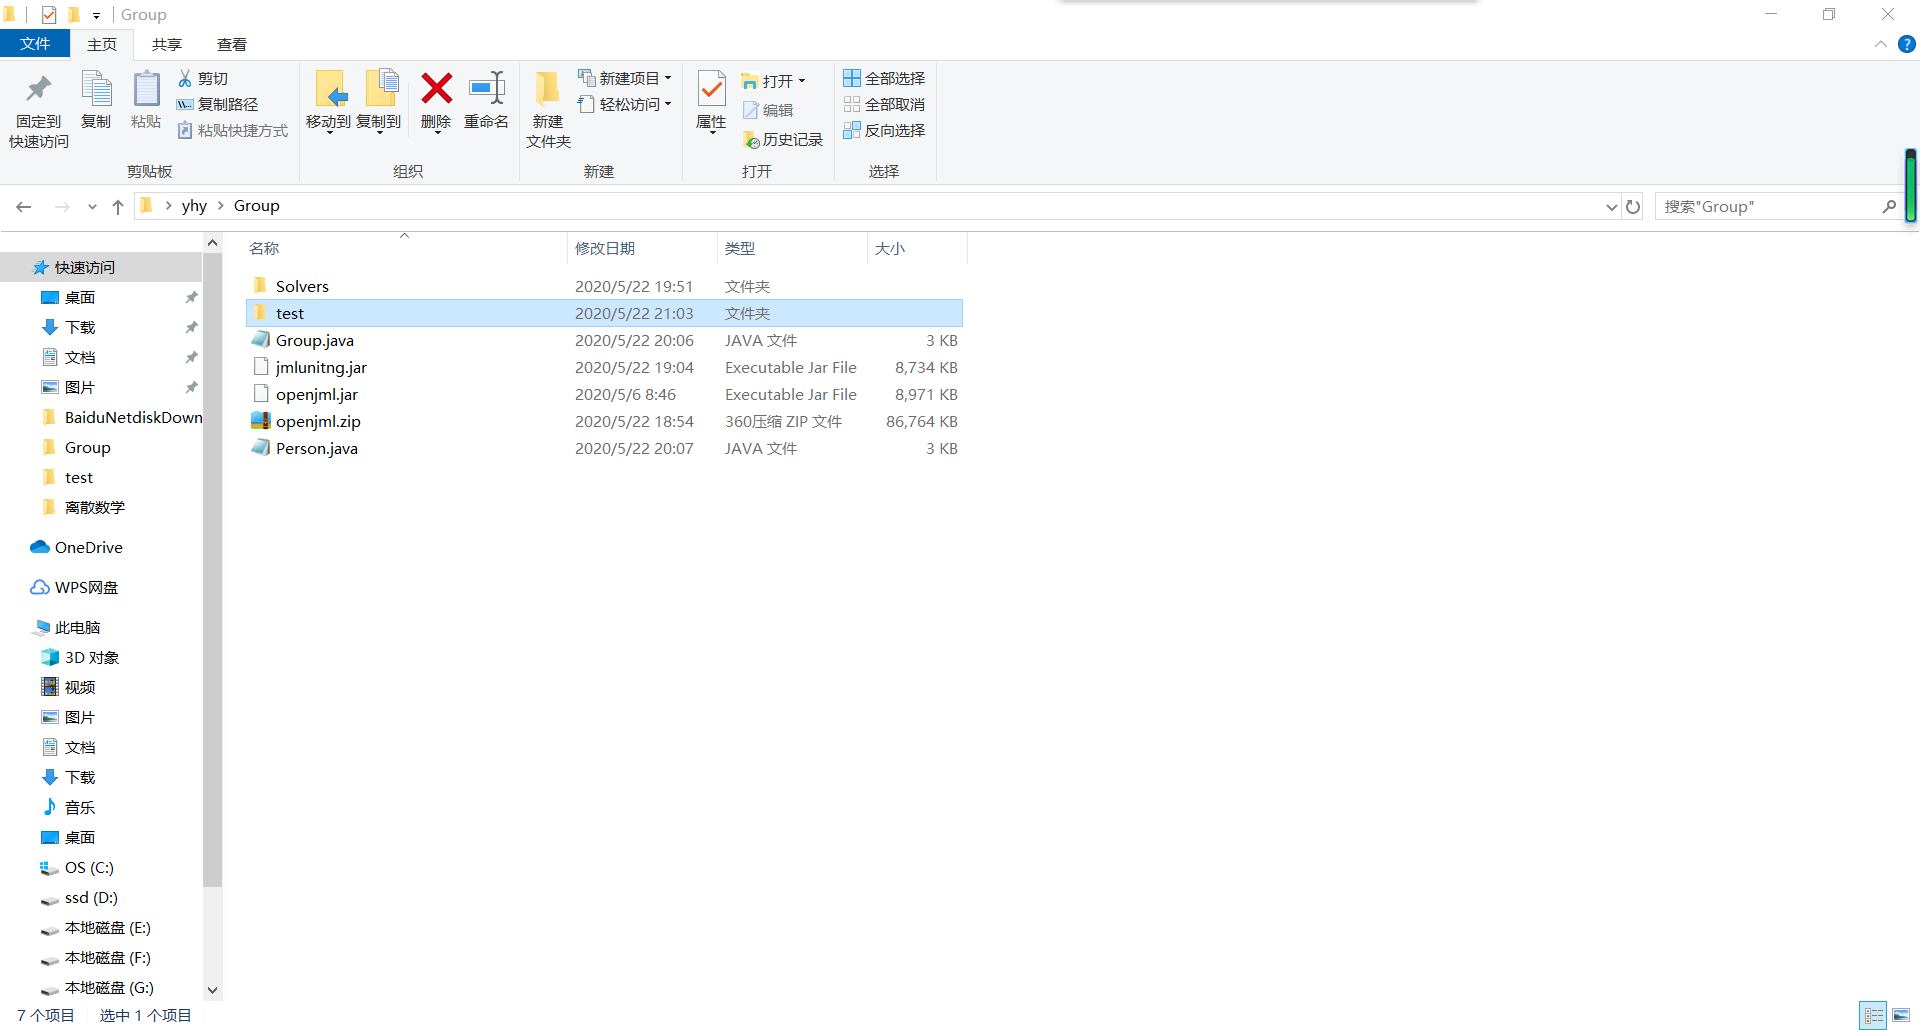The height and width of the screenshot is (1030, 1920).
Task: Select all (全部选择) items
Action: pyautogui.click(x=884, y=78)
